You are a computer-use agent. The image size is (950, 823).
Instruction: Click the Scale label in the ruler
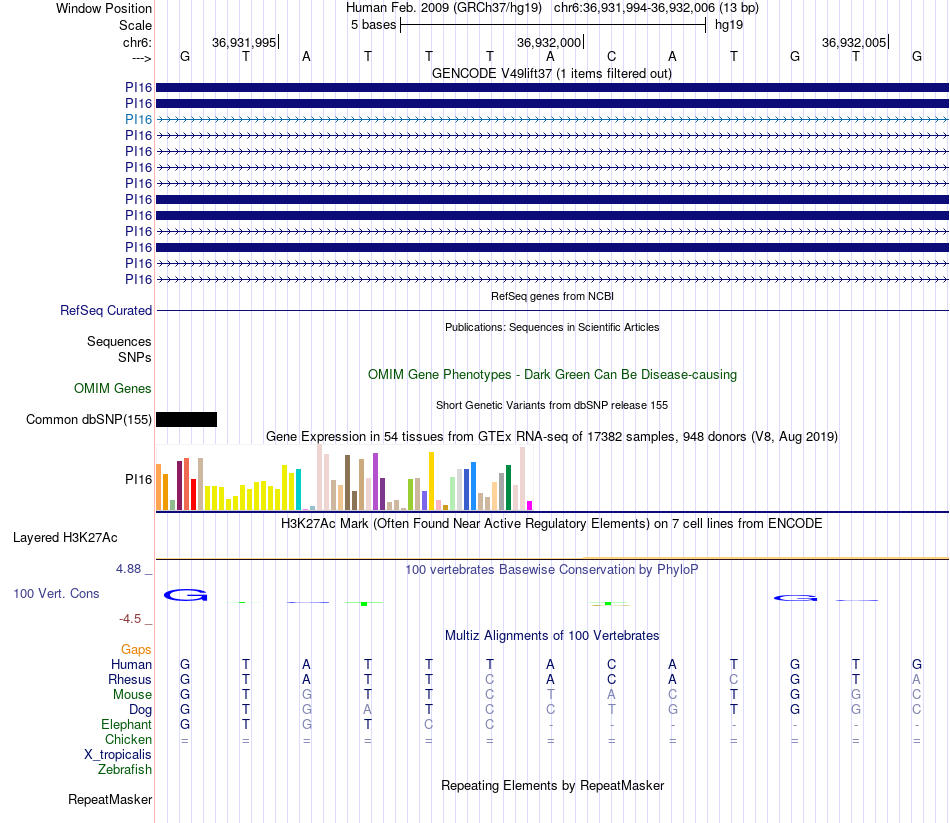135,25
